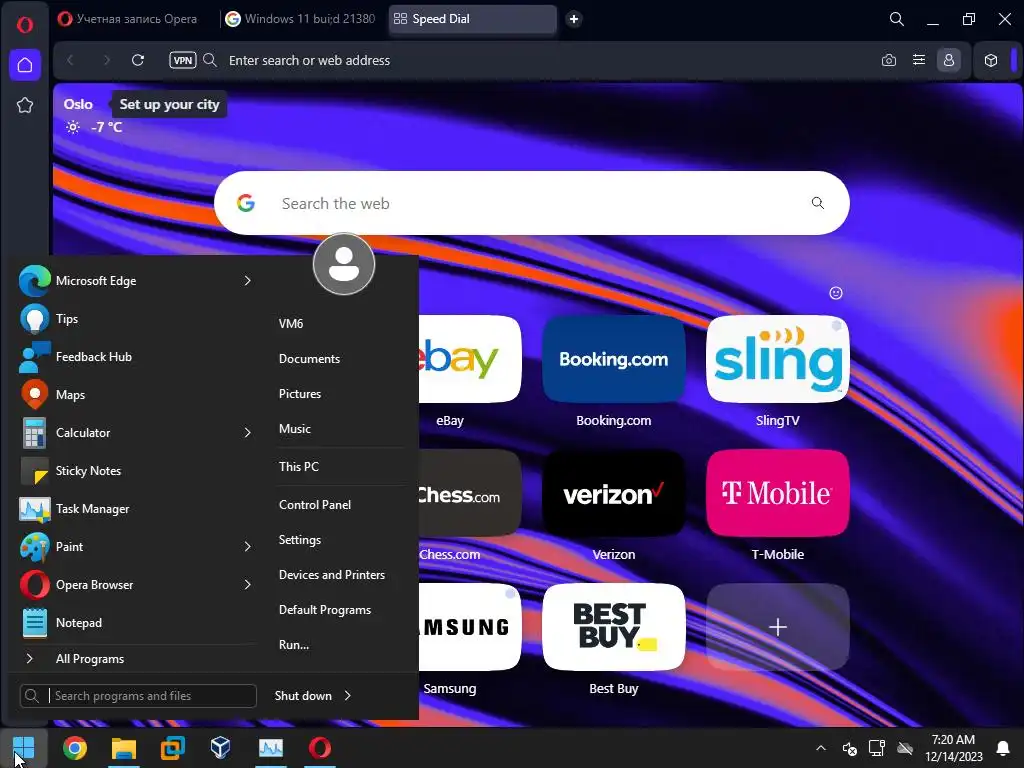Image resolution: width=1024 pixels, height=768 pixels.
Task: Click Run... in Start menu
Action: 294,645
